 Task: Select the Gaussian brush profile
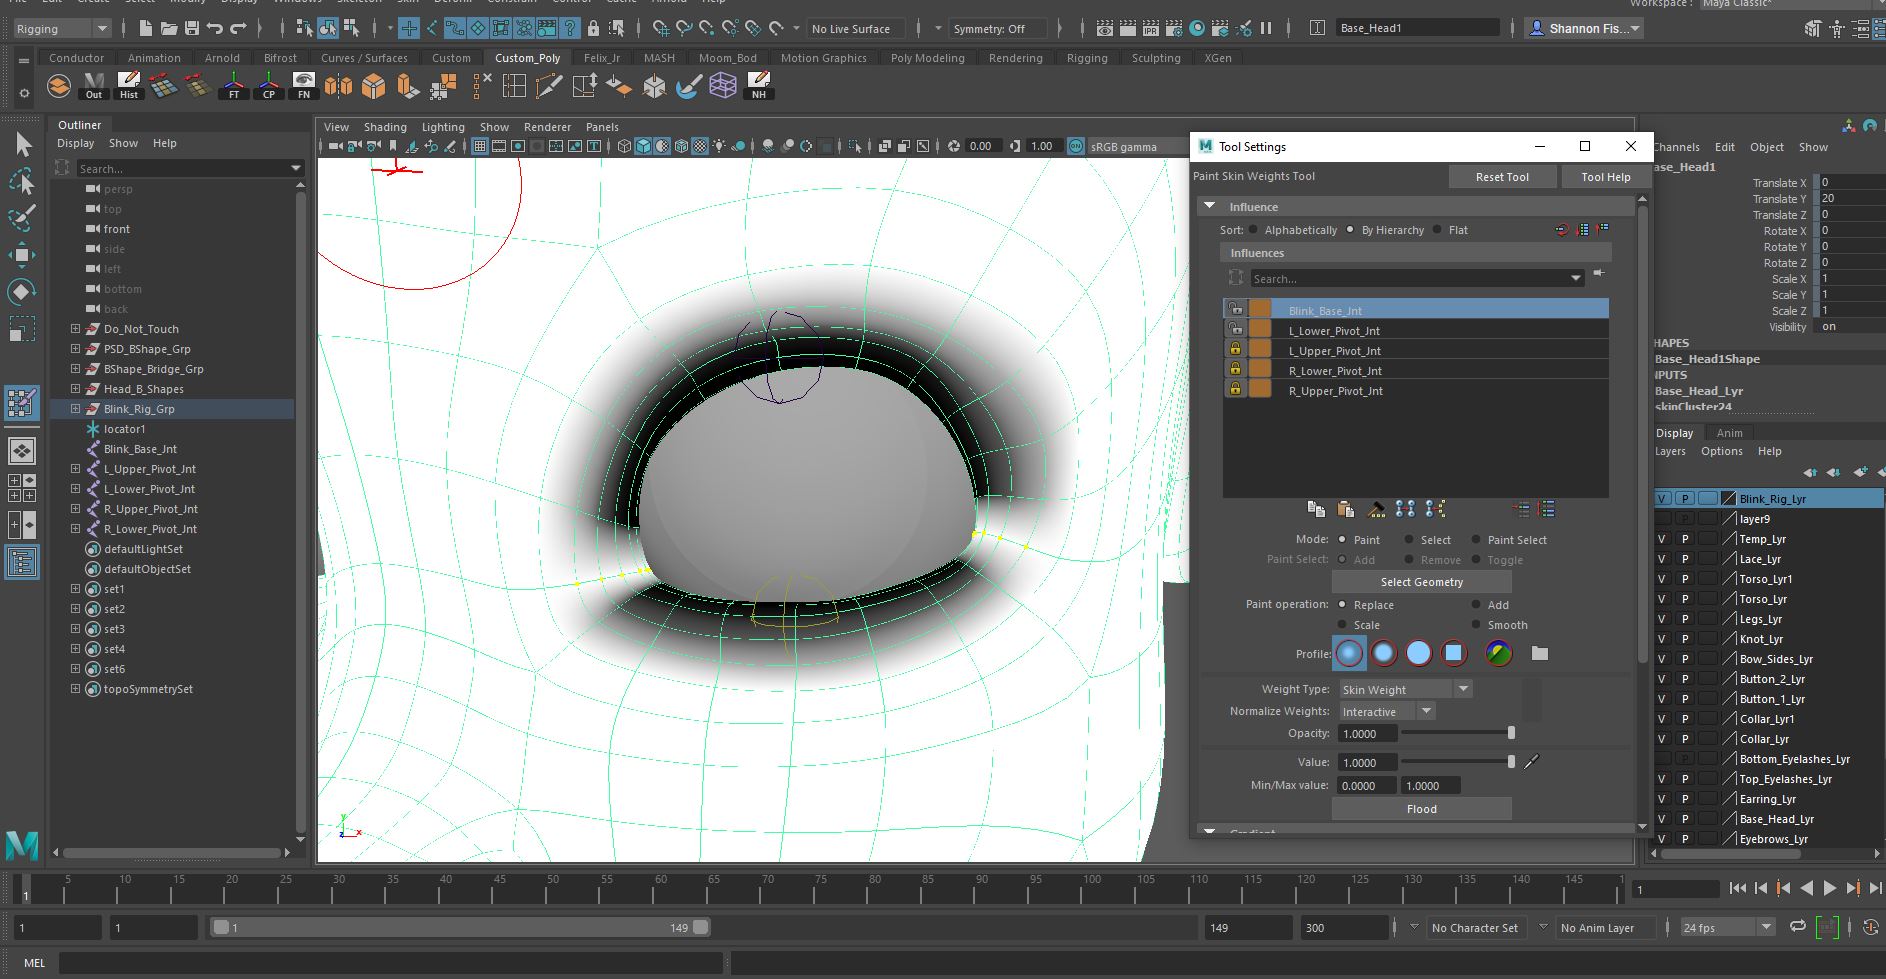click(x=1350, y=654)
